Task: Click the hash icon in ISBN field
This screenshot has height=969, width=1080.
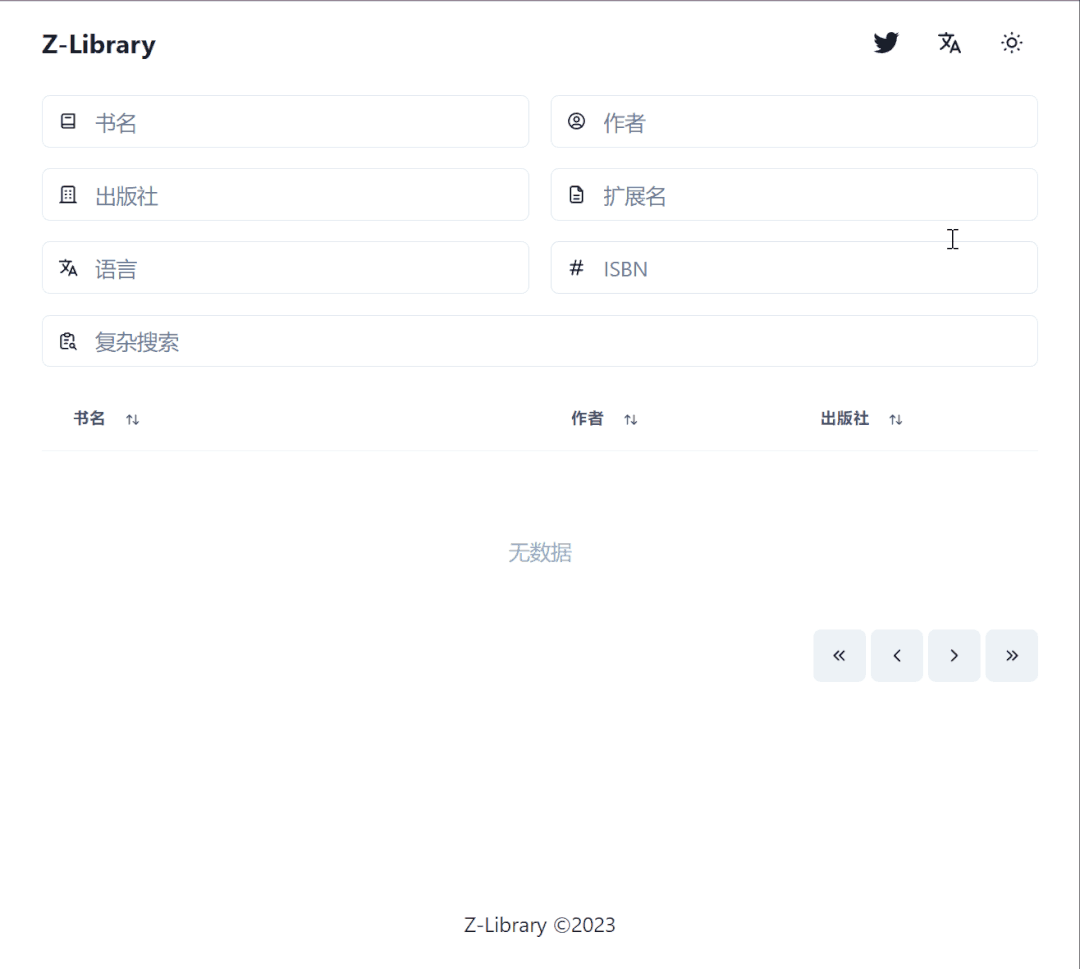Action: (x=577, y=268)
